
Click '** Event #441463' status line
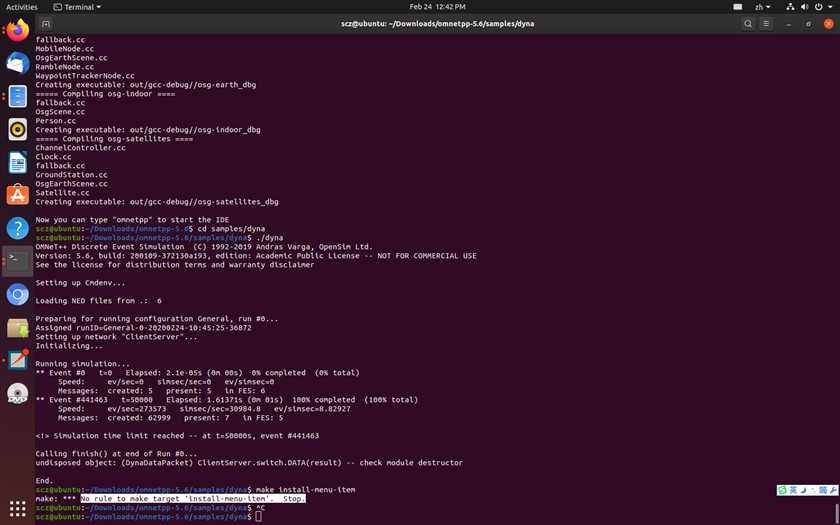coord(227,400)
